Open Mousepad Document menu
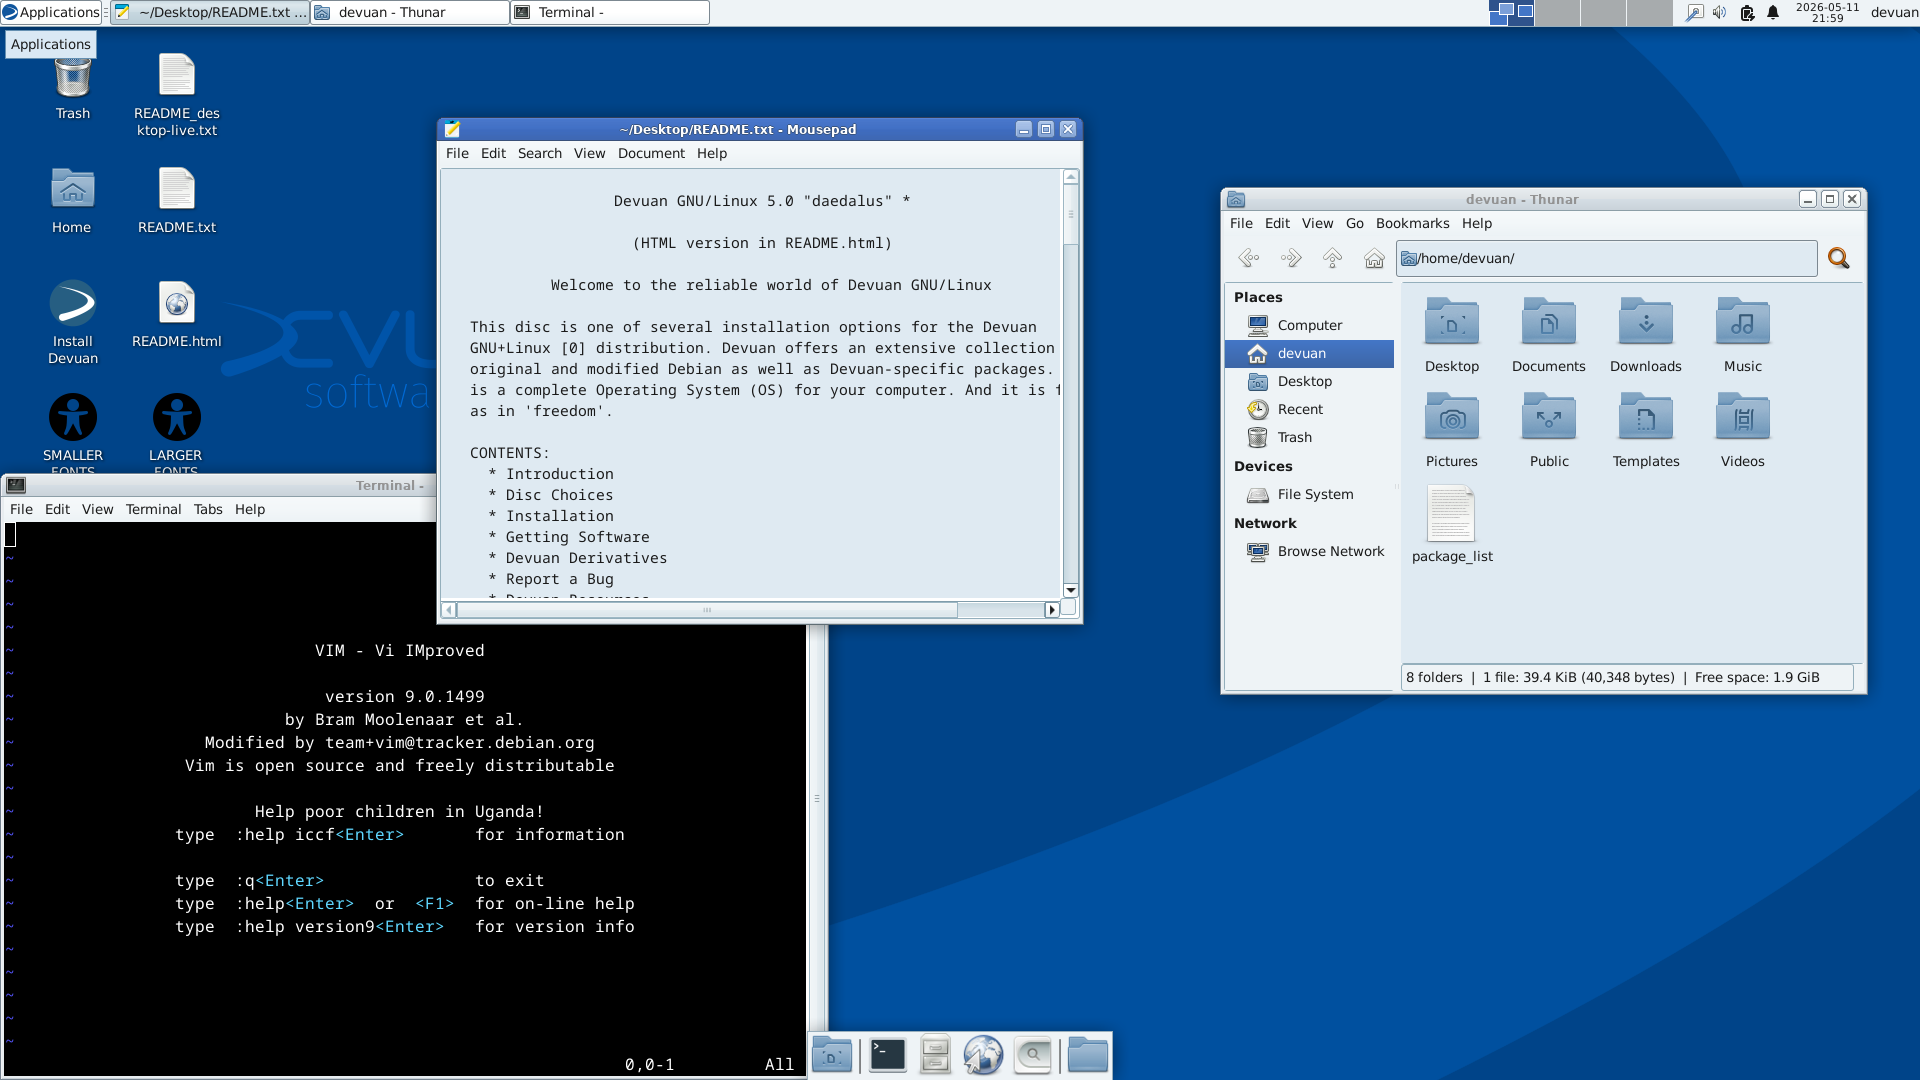 click(651, 153)
